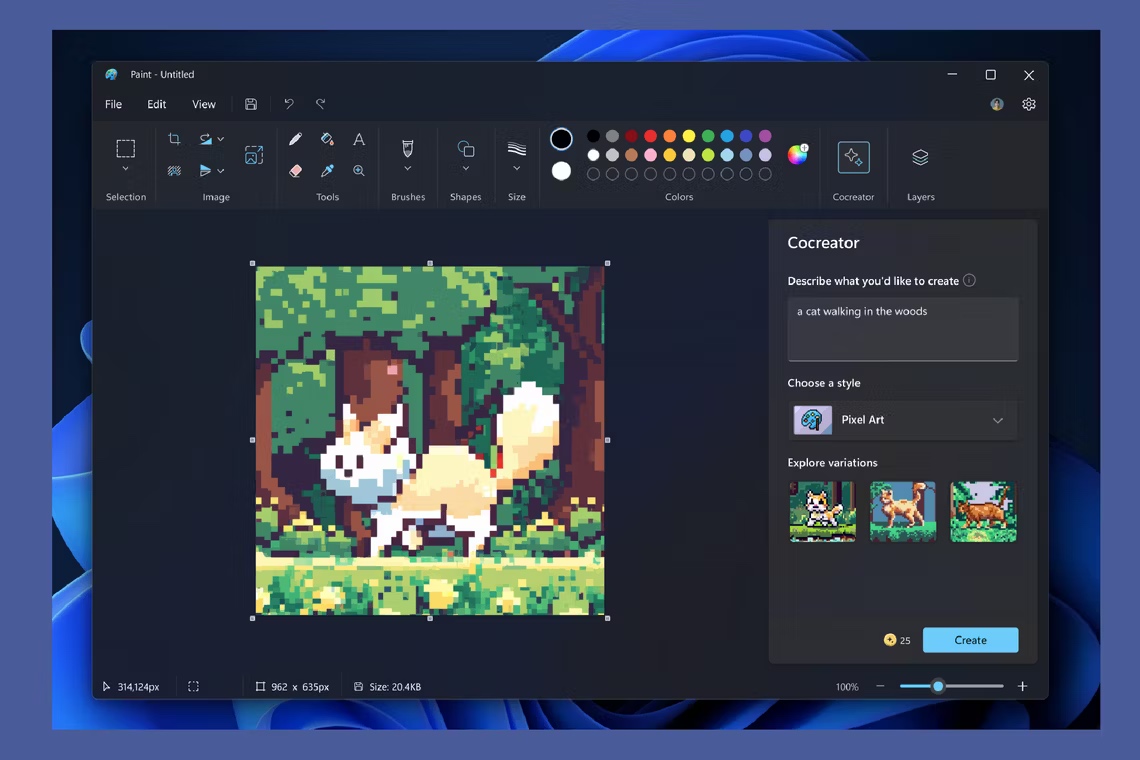Viewport: 1140px width, 760px height.
Task: Select the Color picker eyedropper tool
Action: pos(327,171)
